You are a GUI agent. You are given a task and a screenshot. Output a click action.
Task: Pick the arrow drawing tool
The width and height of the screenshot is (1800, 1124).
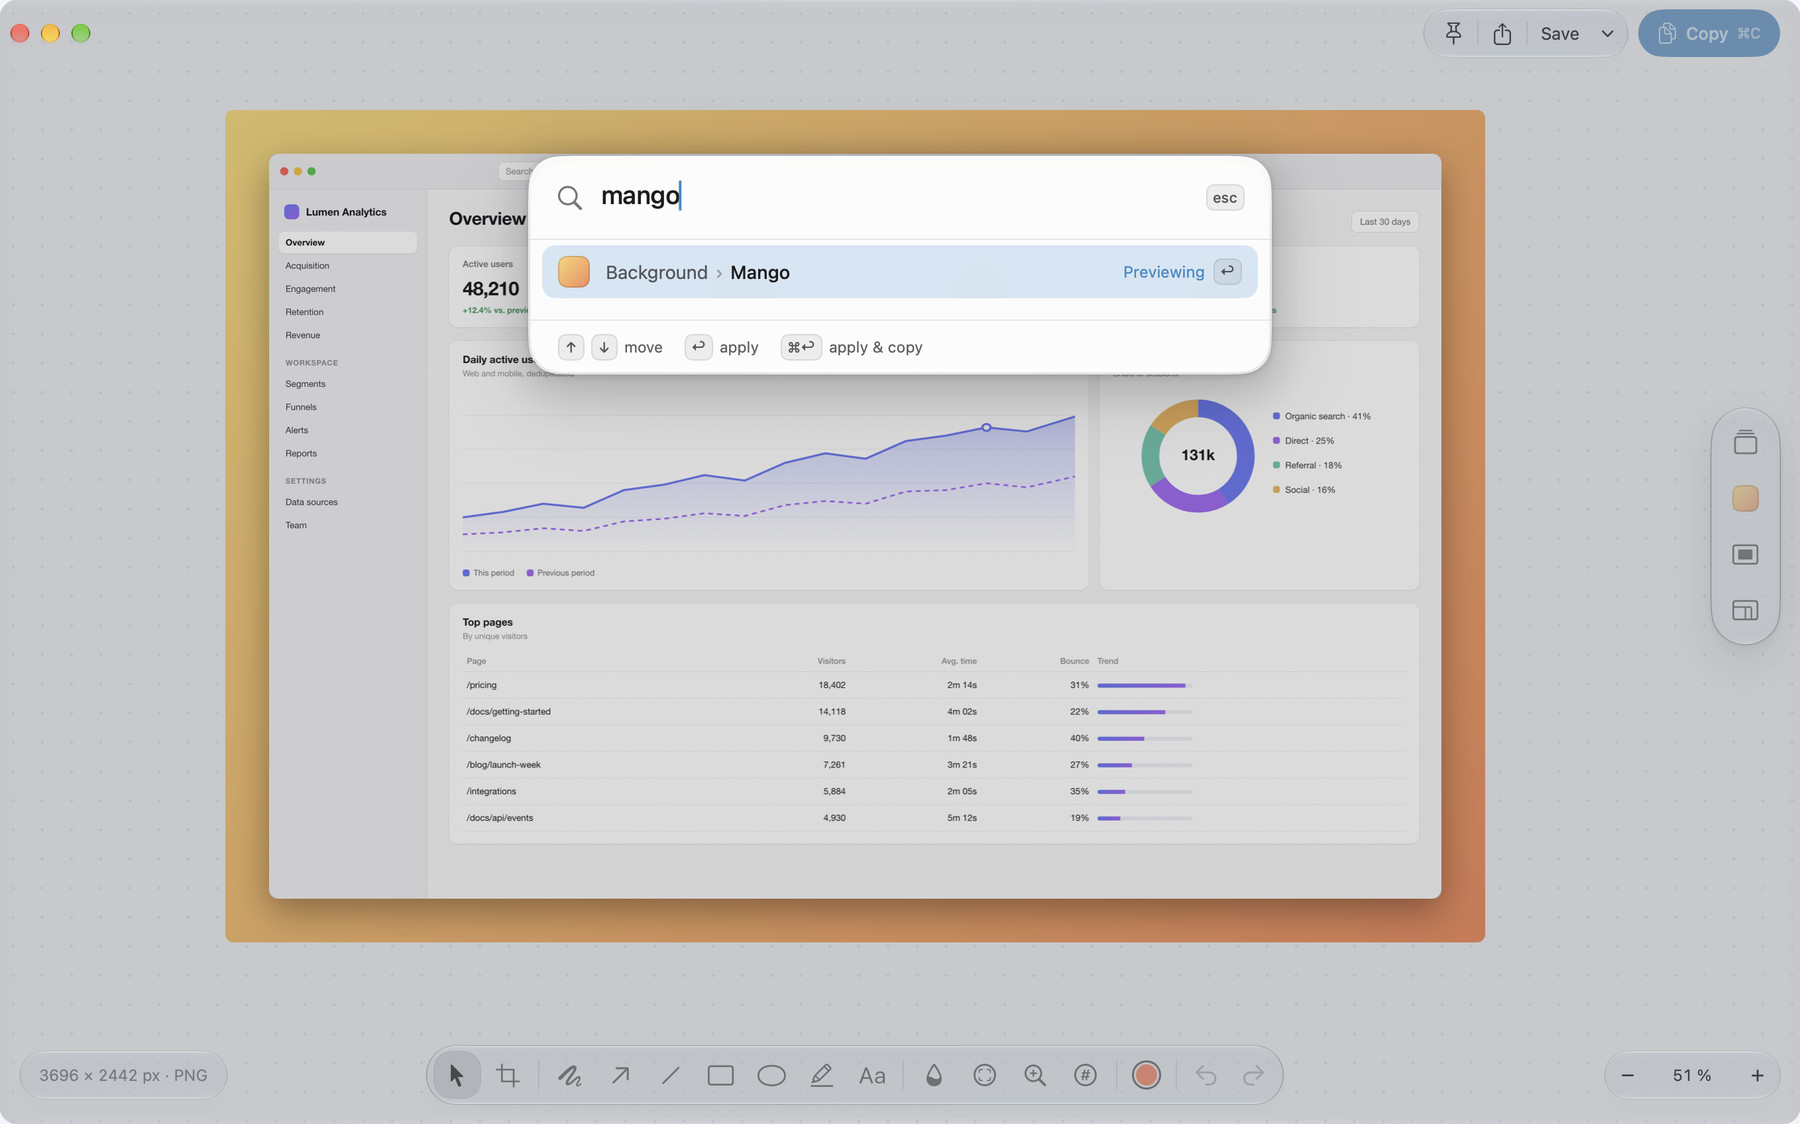621,1075
